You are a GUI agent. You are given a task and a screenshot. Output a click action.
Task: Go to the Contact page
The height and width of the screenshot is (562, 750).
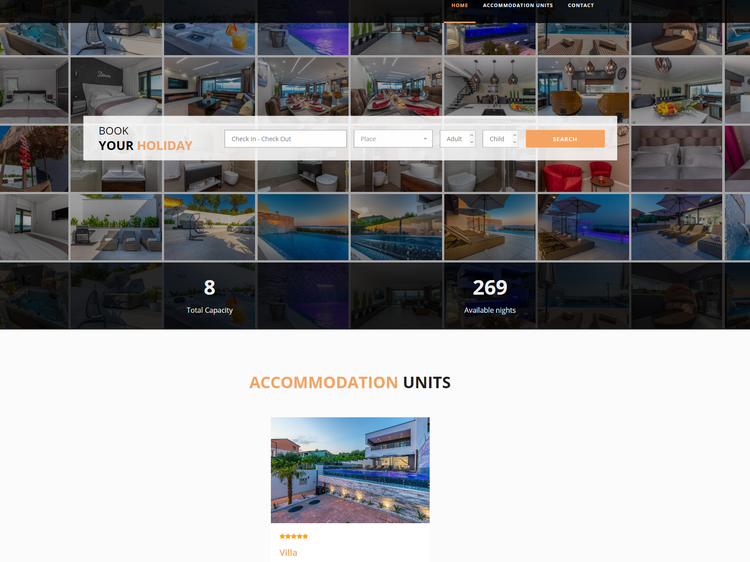pos(581,5)
